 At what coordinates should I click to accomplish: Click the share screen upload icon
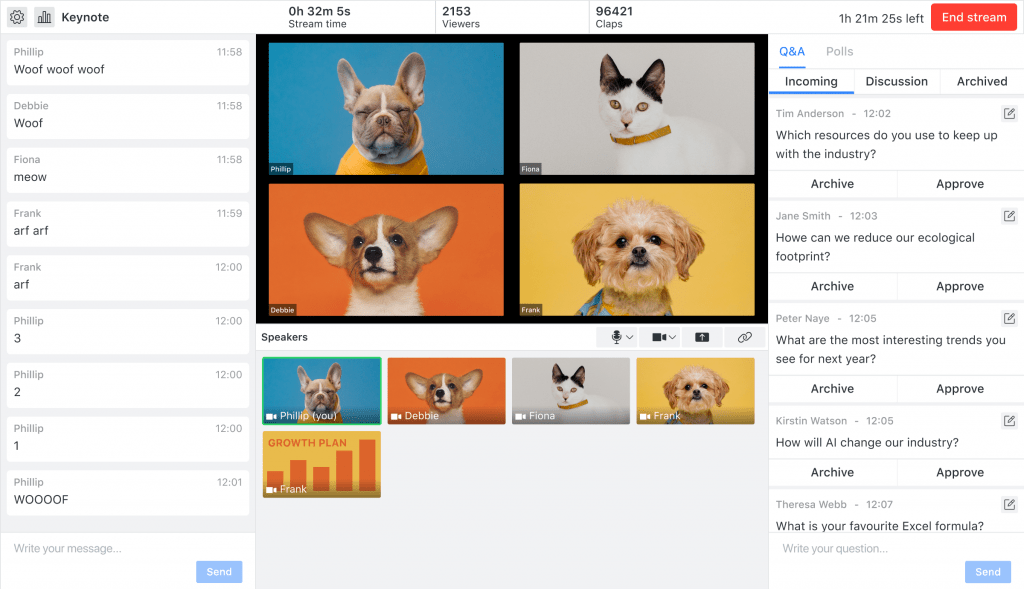click(x=702, y=338)
